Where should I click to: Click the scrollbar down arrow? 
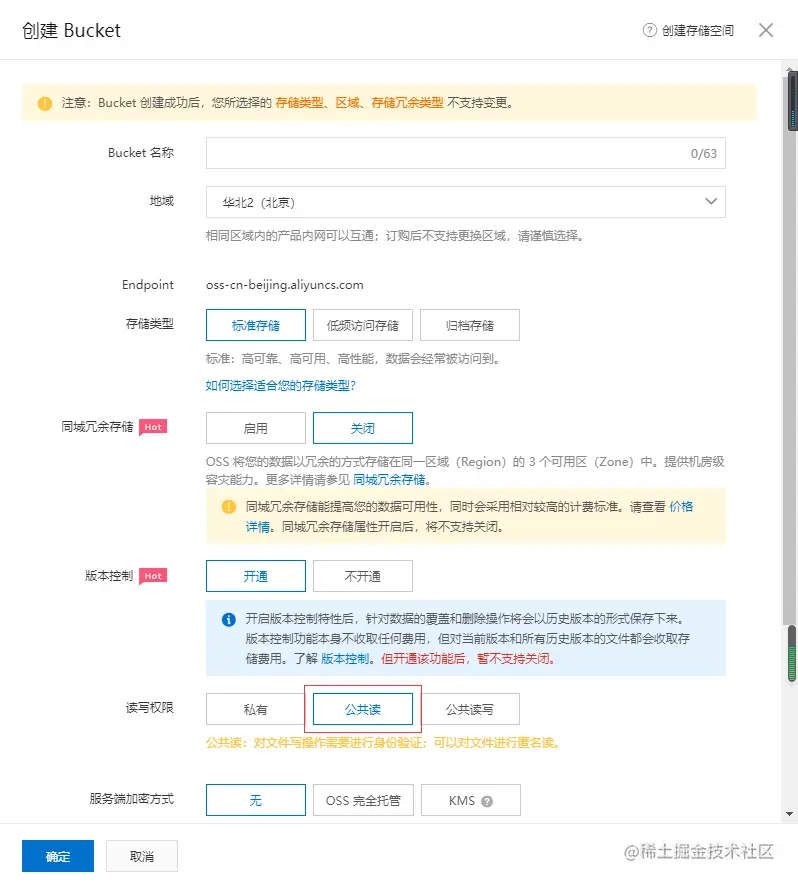pos(790,814)
